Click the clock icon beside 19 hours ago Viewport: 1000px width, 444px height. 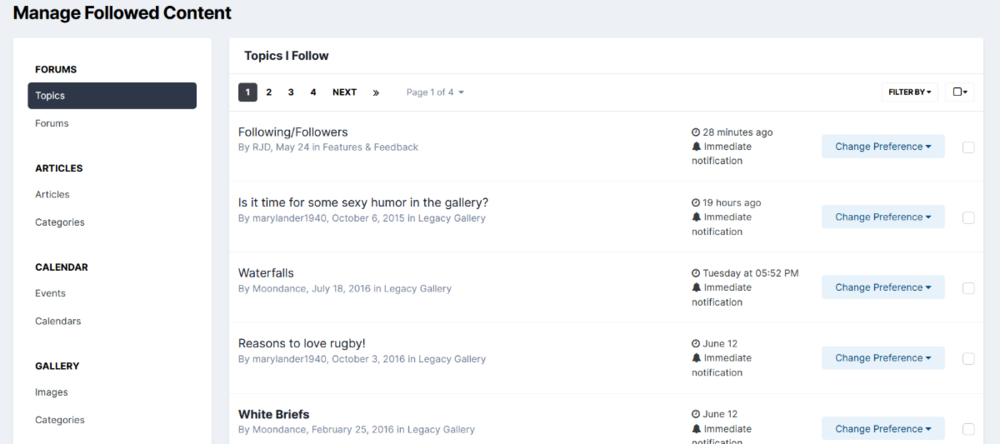[x=696, y=203]
